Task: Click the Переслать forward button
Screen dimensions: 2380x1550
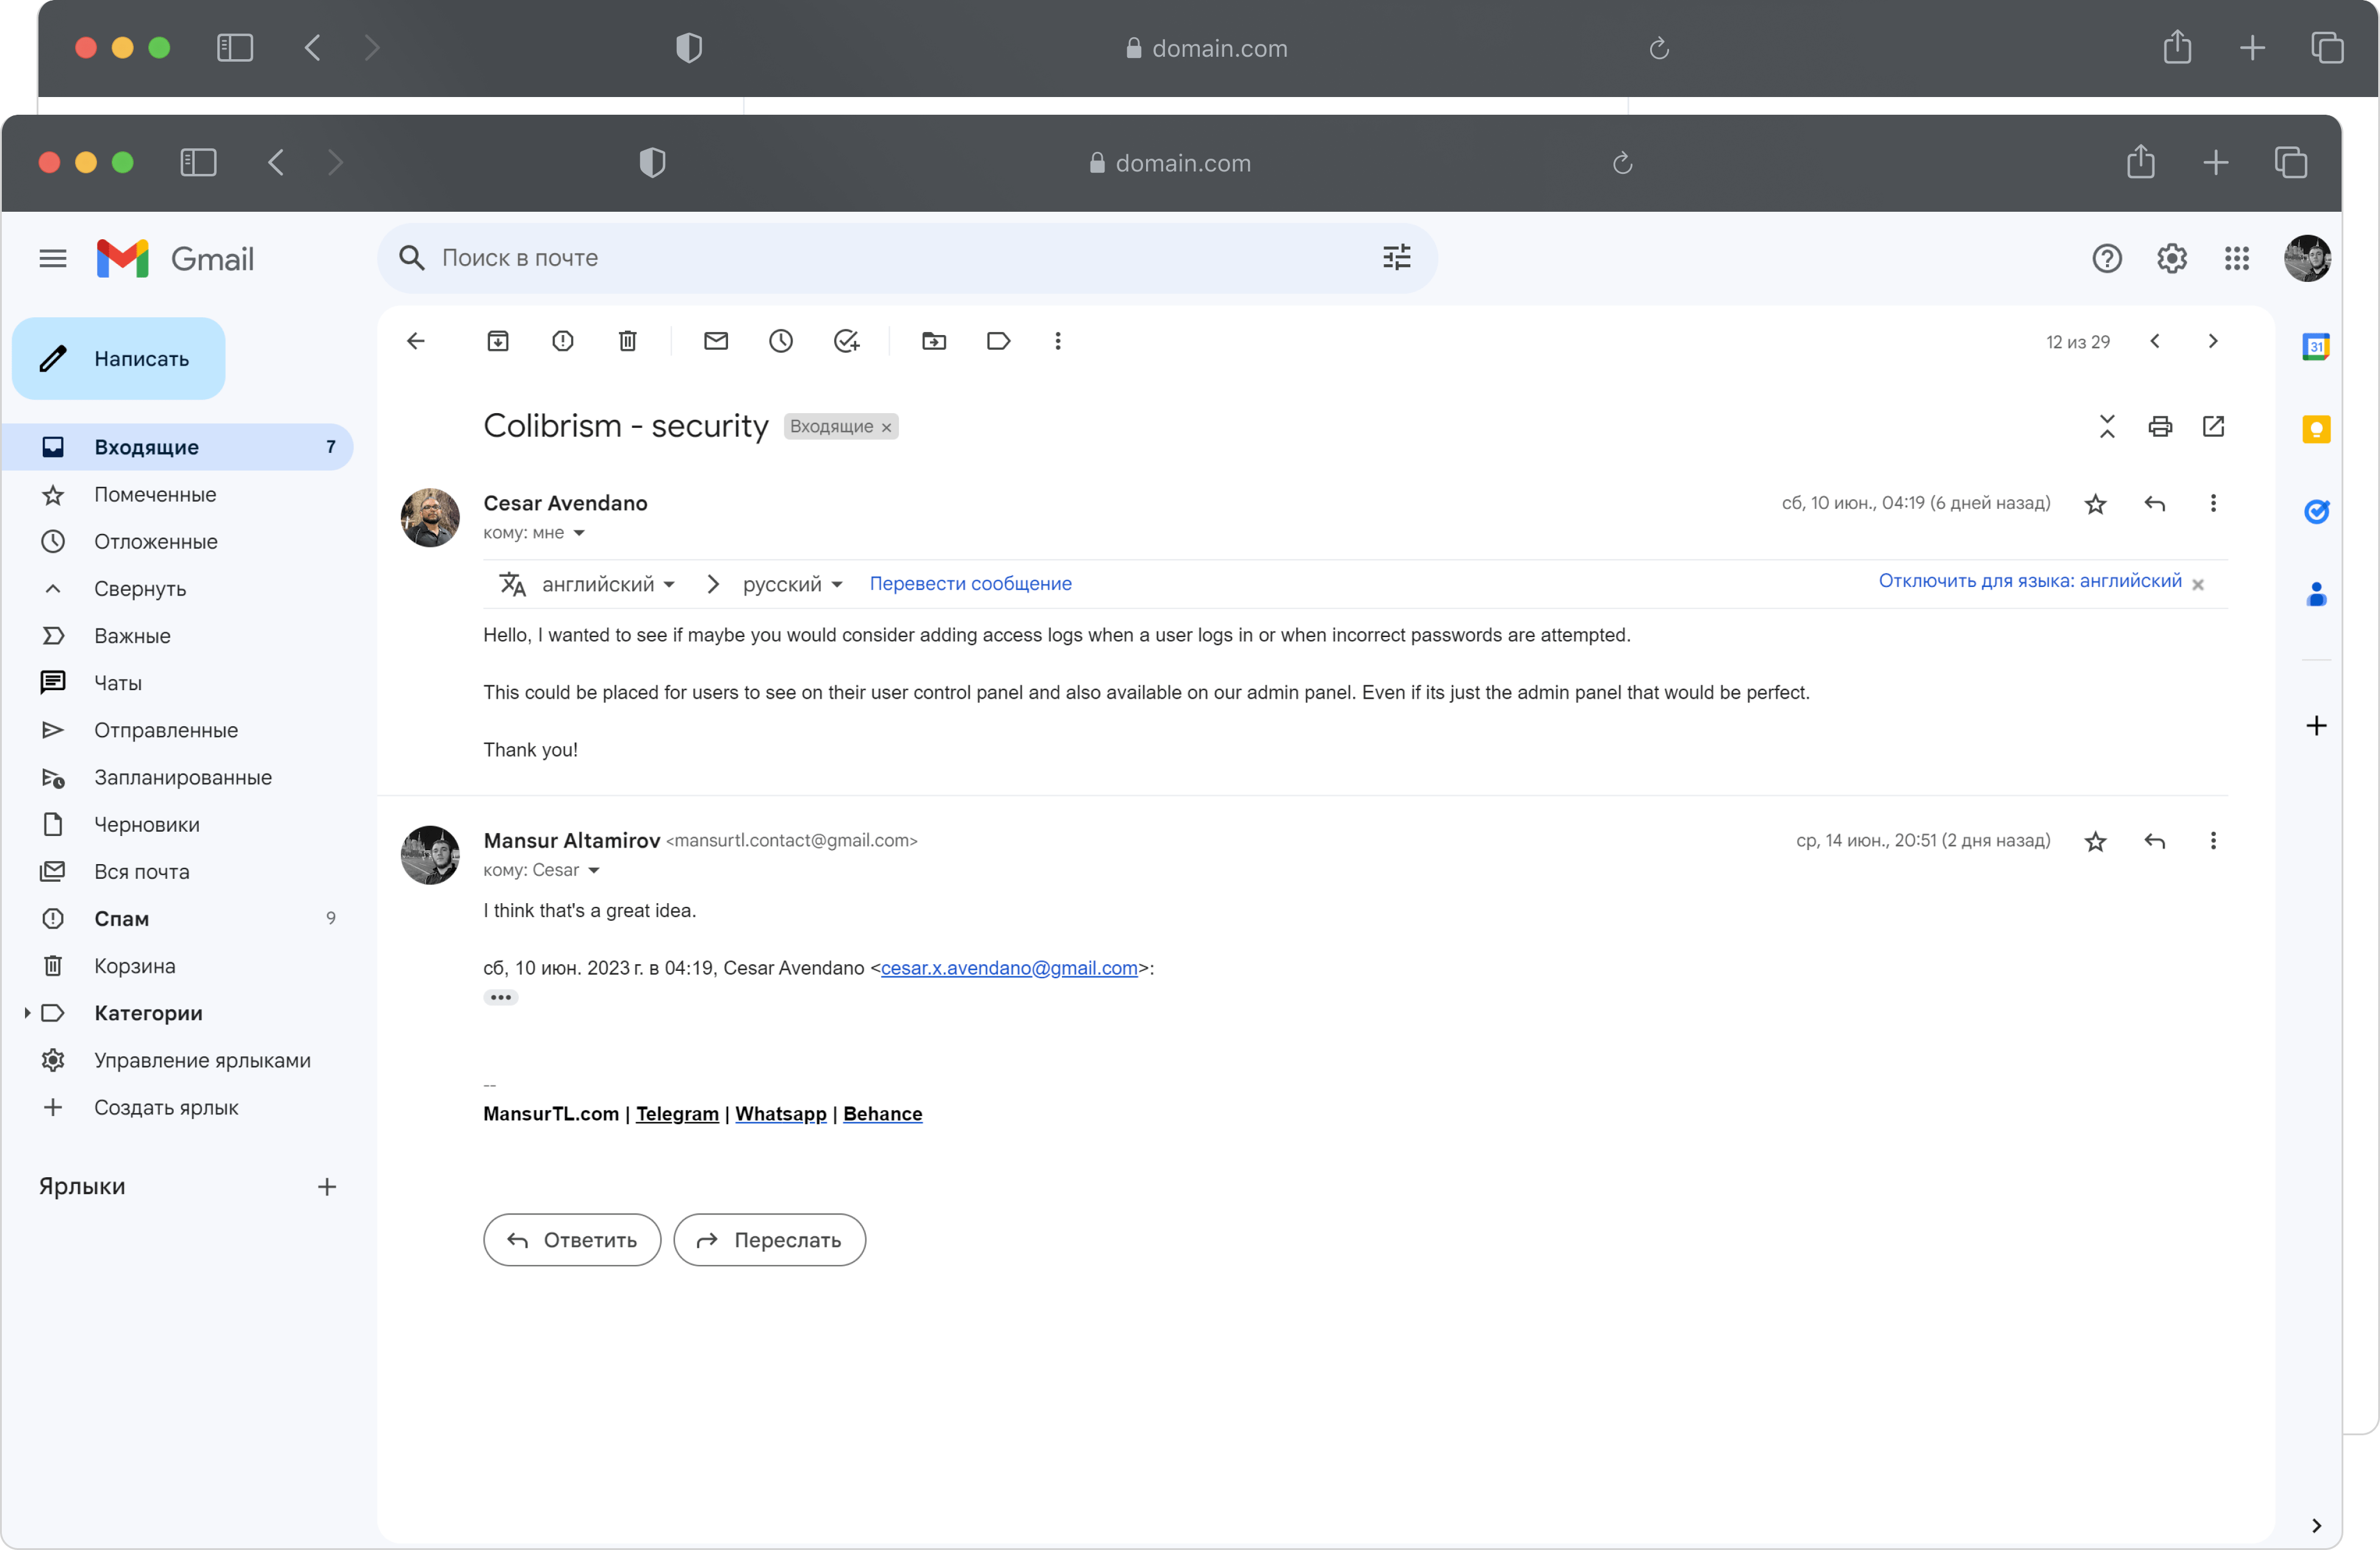Action: tap(769, 1240)
